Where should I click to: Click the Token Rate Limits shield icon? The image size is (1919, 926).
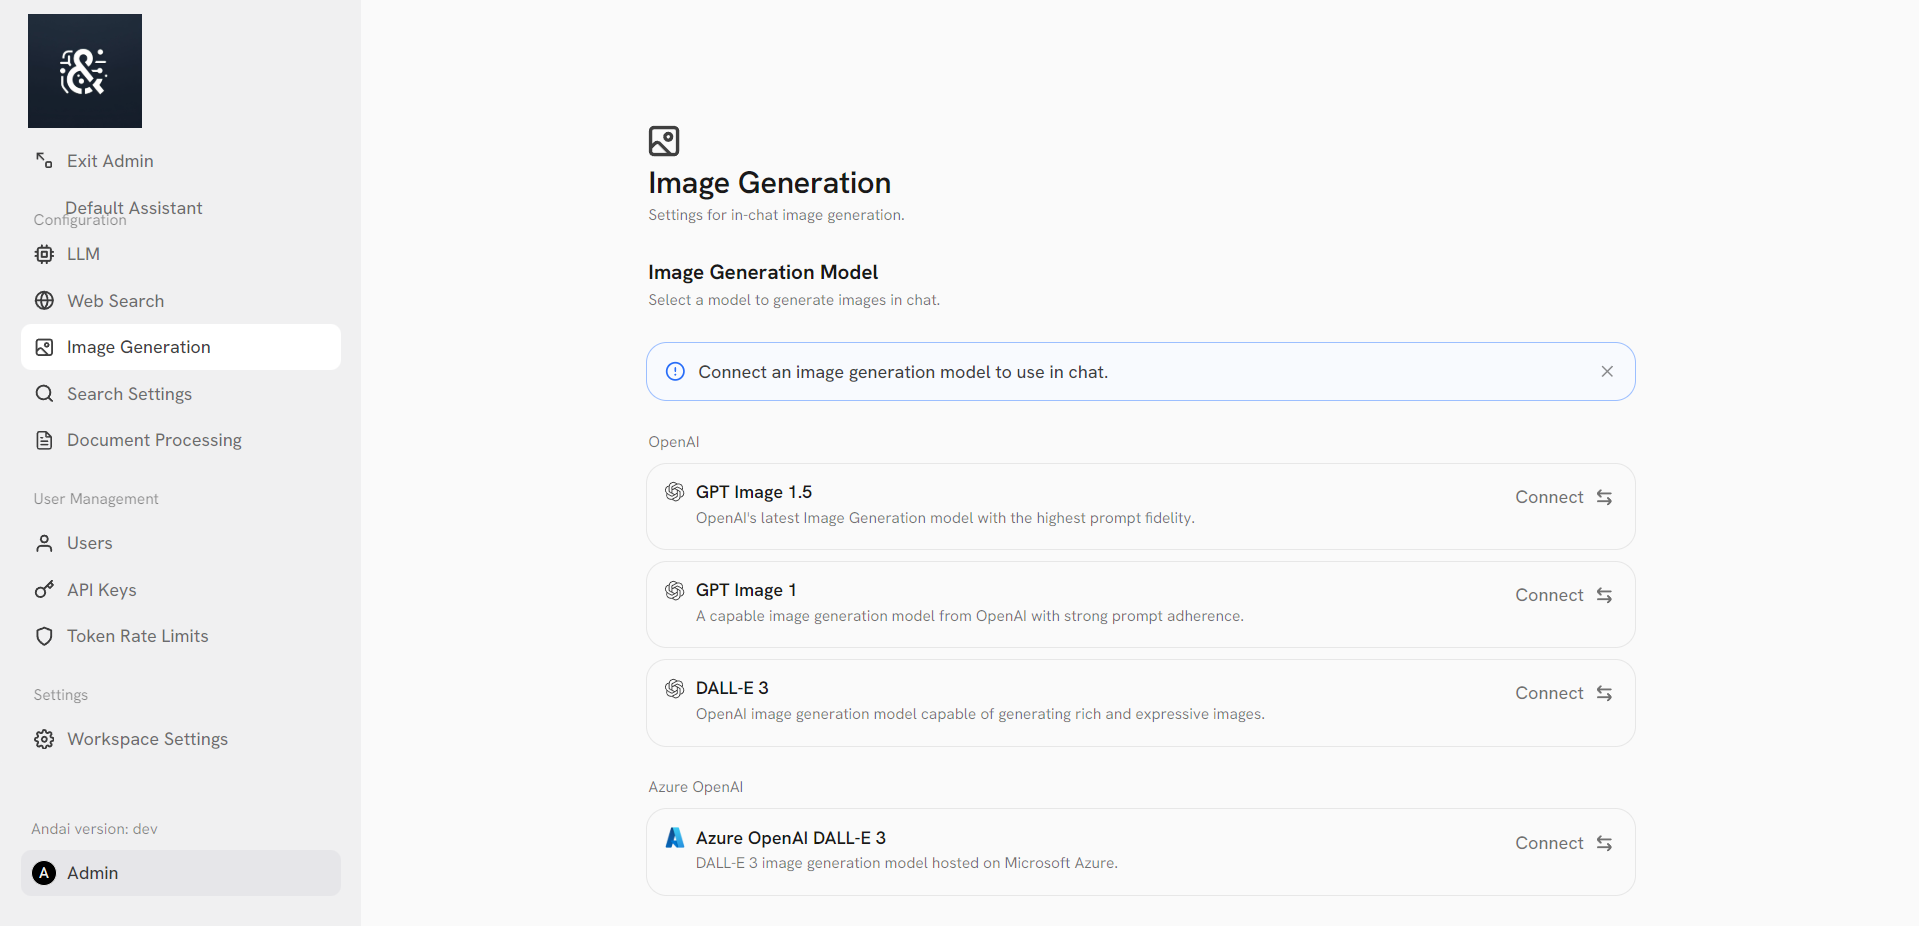tap(44, 636)
